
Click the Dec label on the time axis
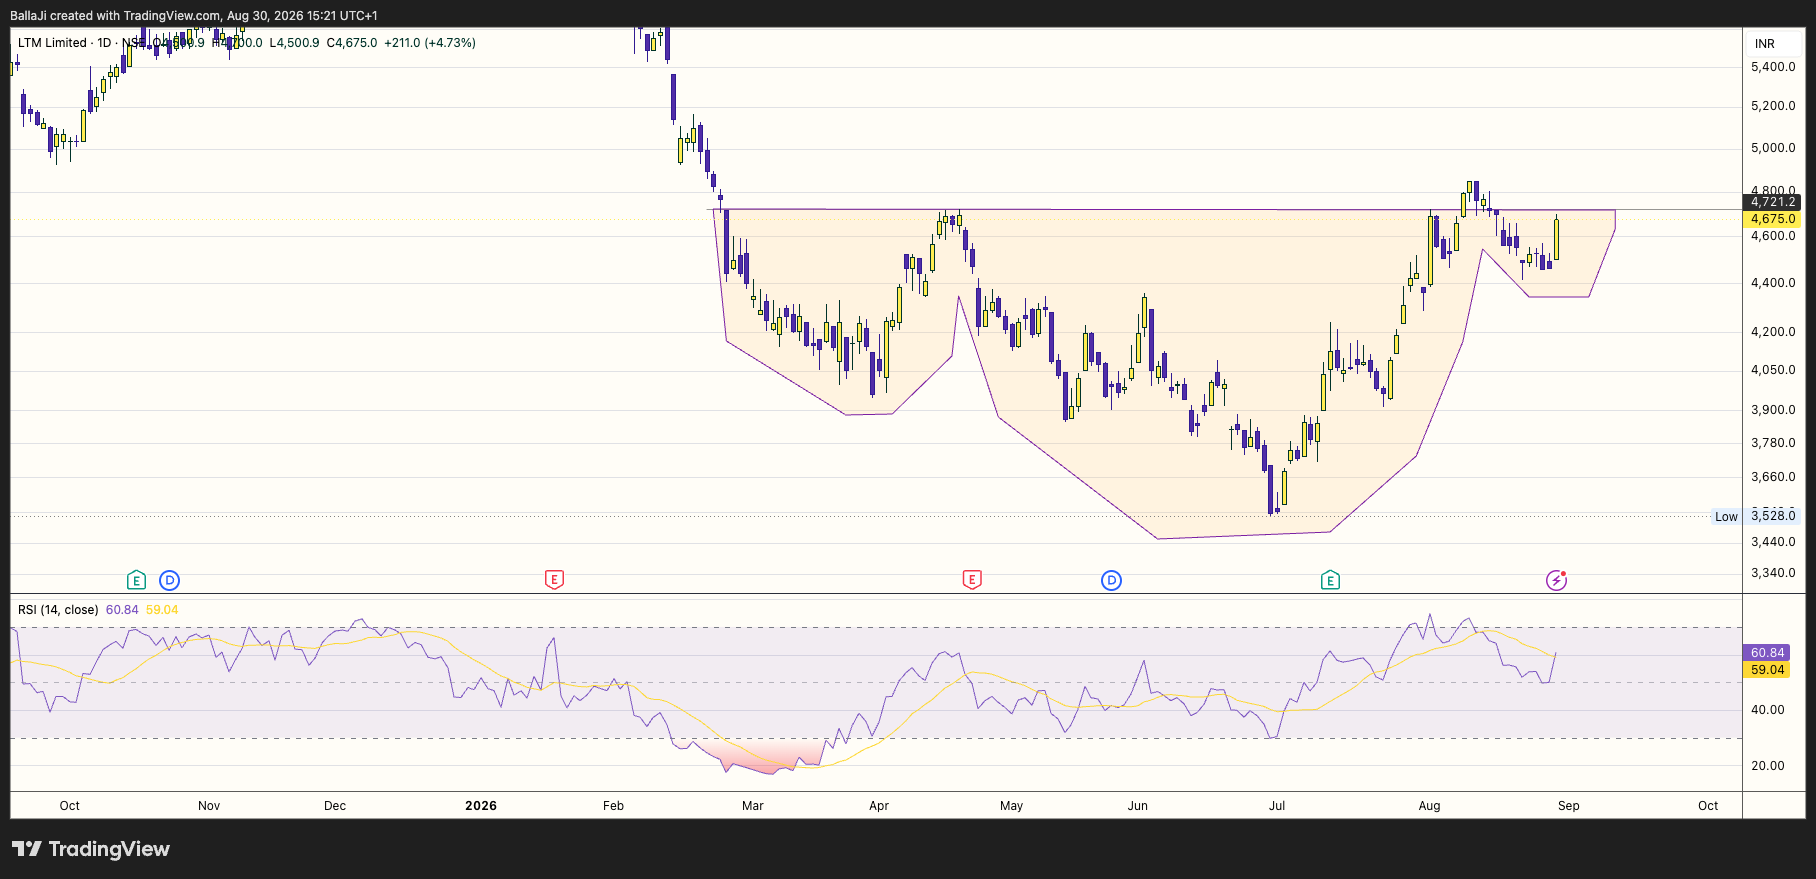click(x=335, y=806)
